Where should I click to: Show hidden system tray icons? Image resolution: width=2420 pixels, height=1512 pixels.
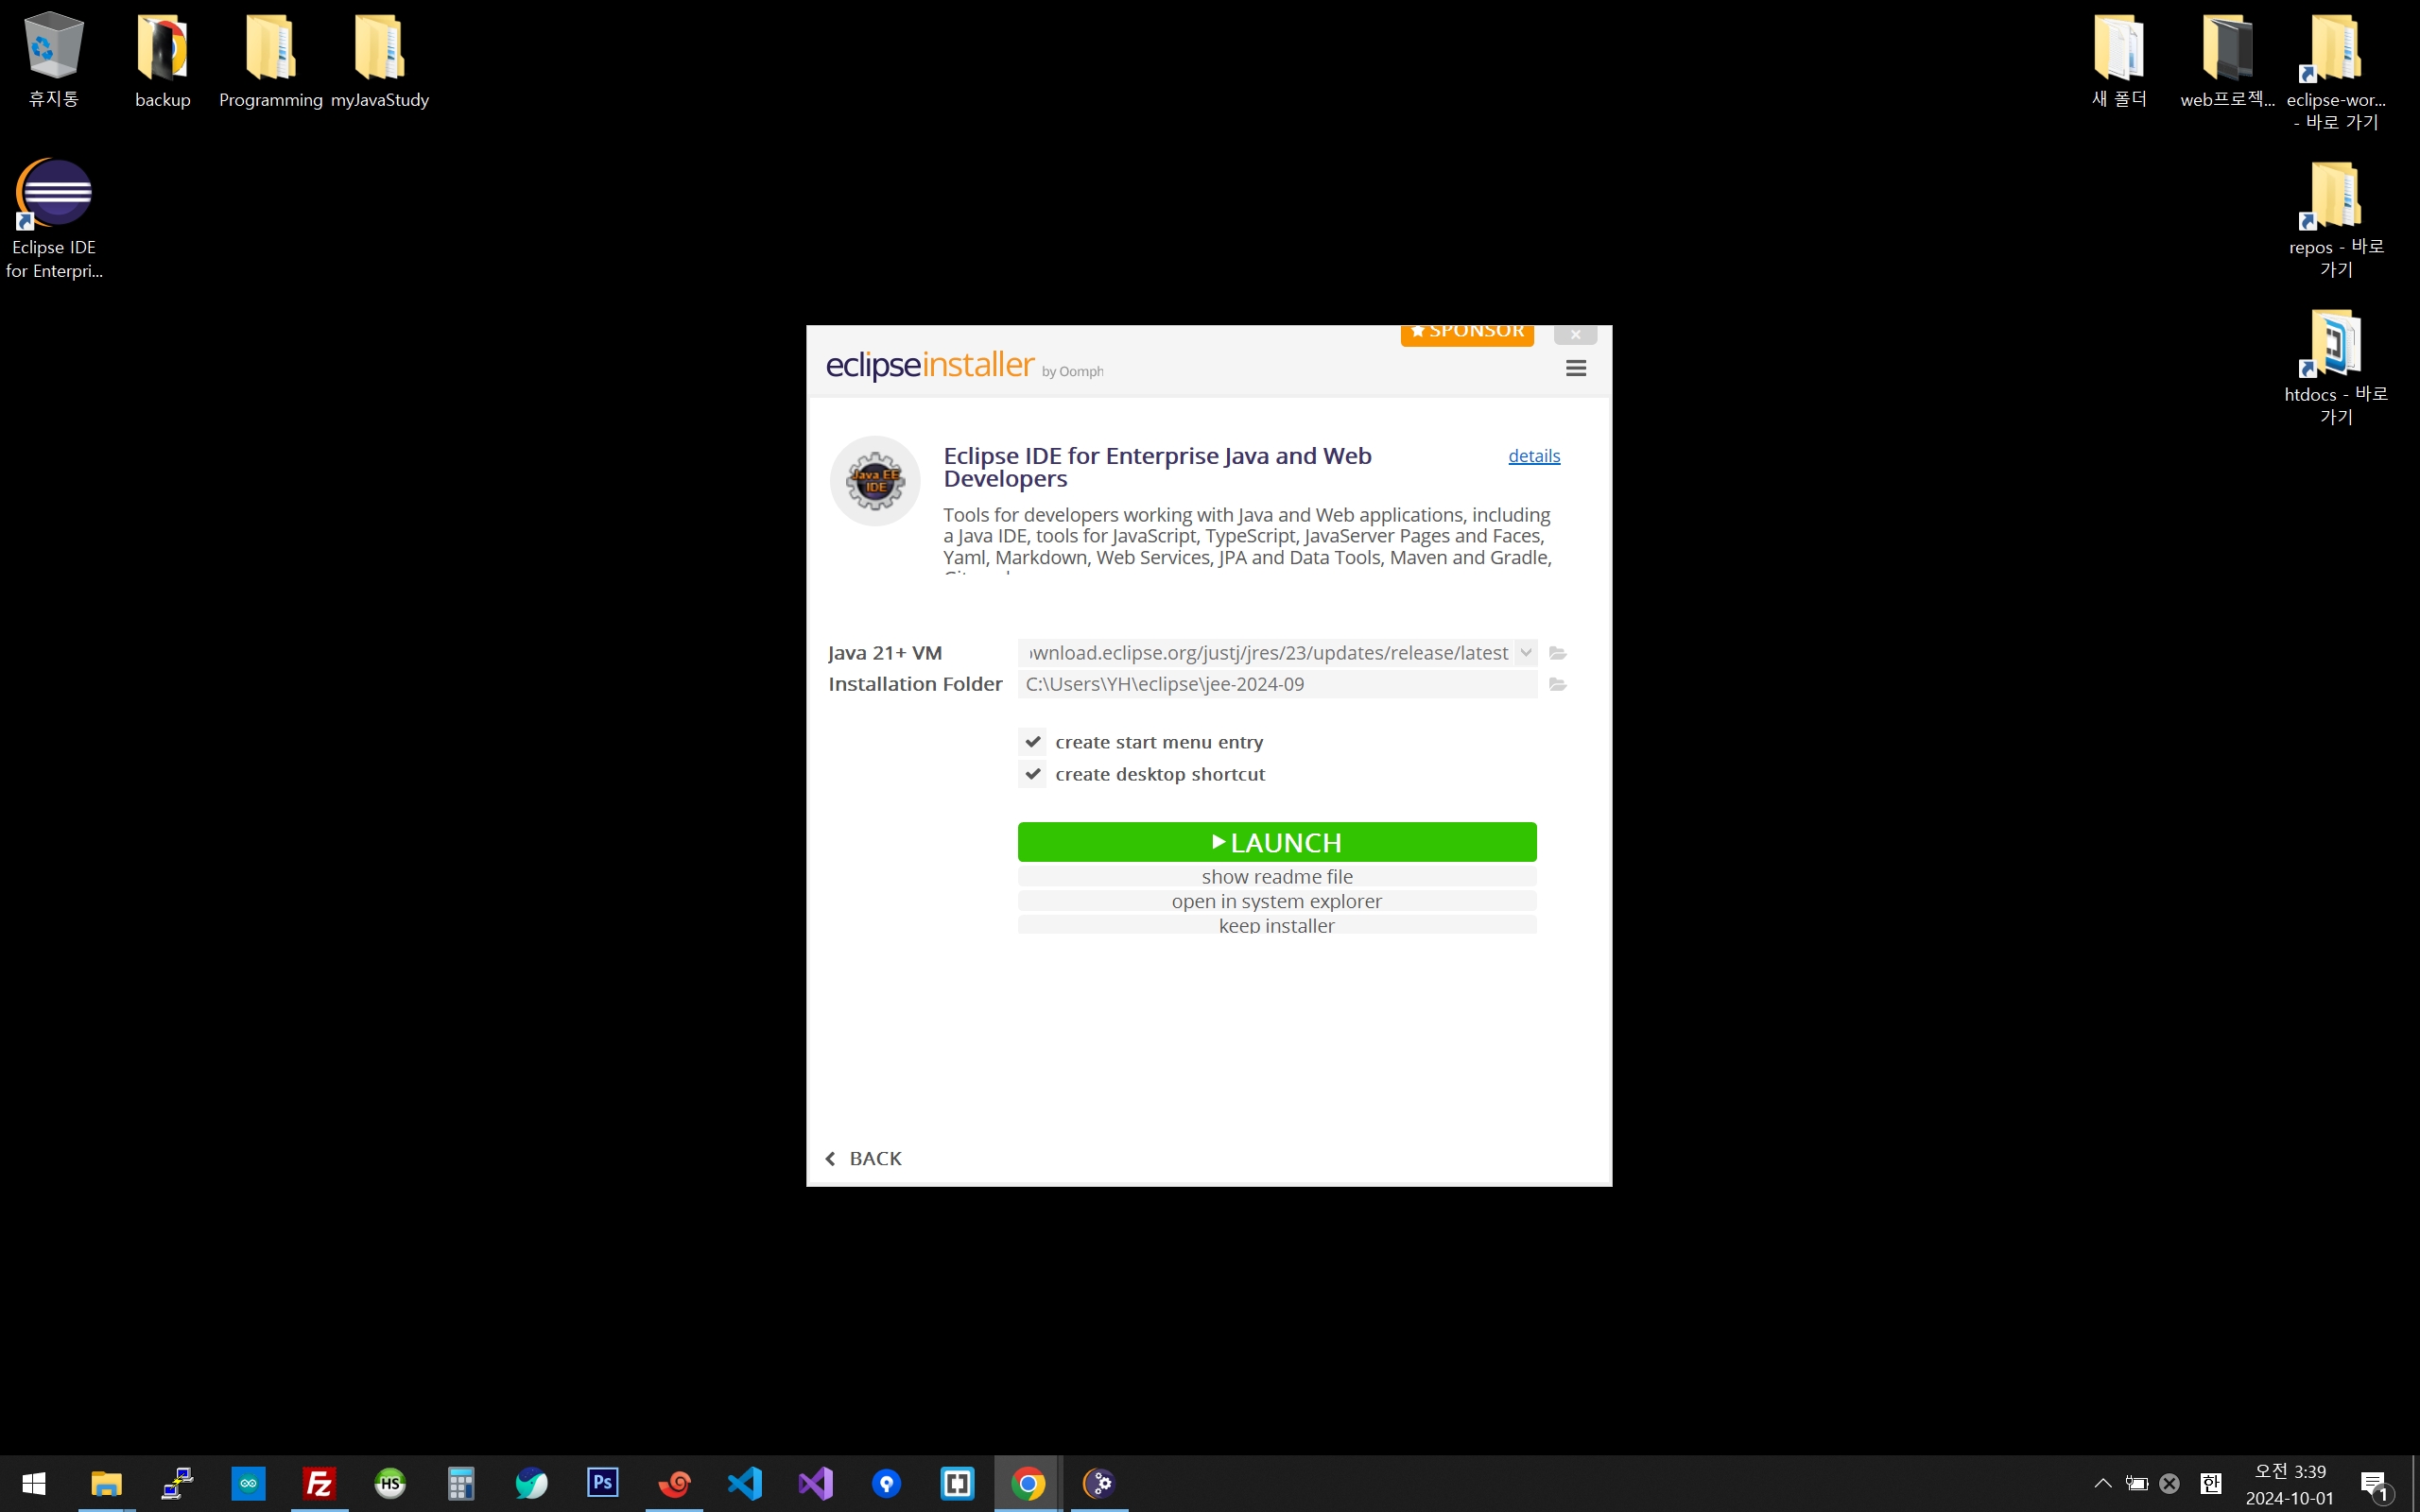(x=2102, y=1483)
